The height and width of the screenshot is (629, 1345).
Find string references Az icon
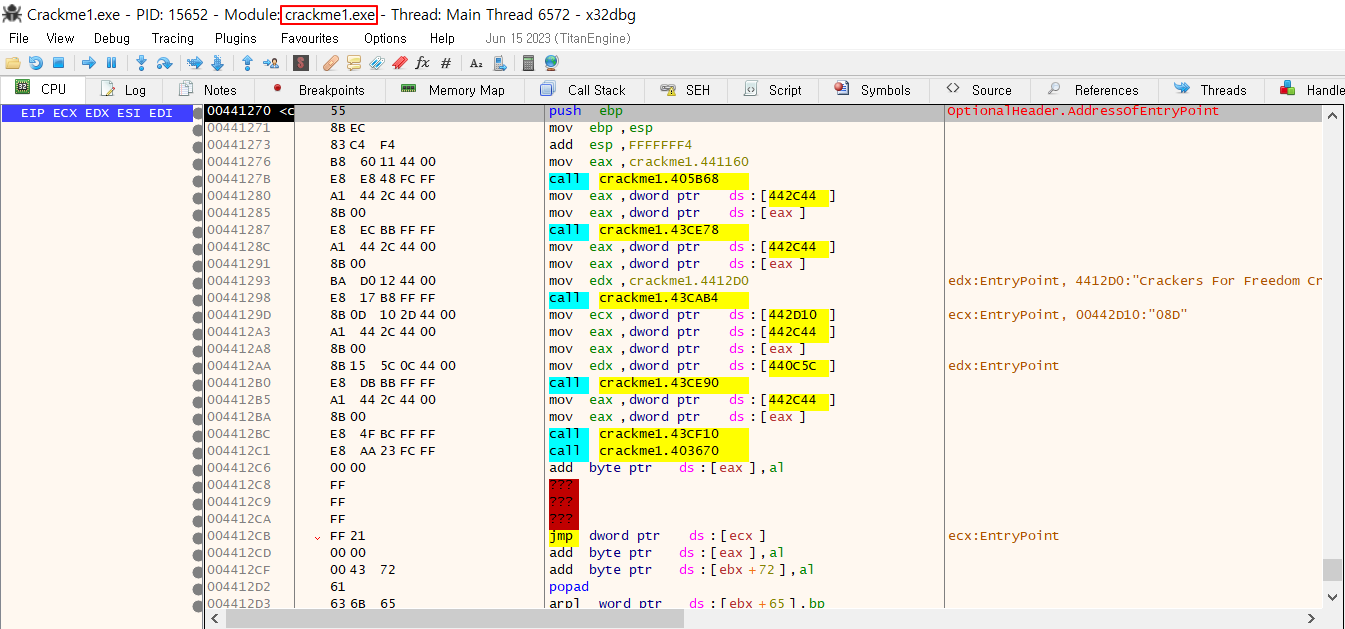coord(476,63)
